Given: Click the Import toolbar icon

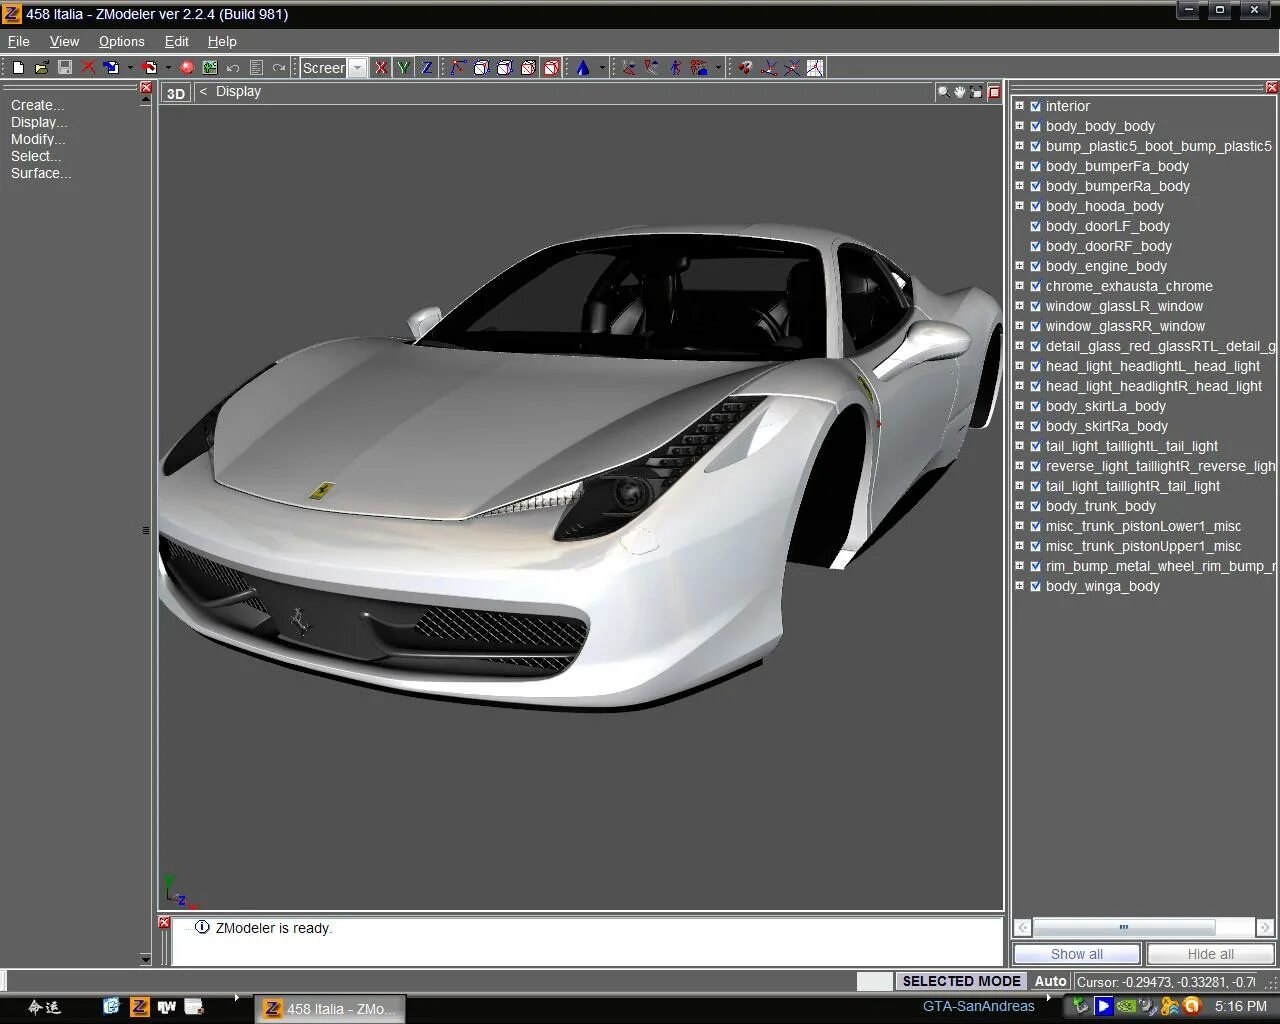Looking at the screenshot, I should (x=111, y=68).
